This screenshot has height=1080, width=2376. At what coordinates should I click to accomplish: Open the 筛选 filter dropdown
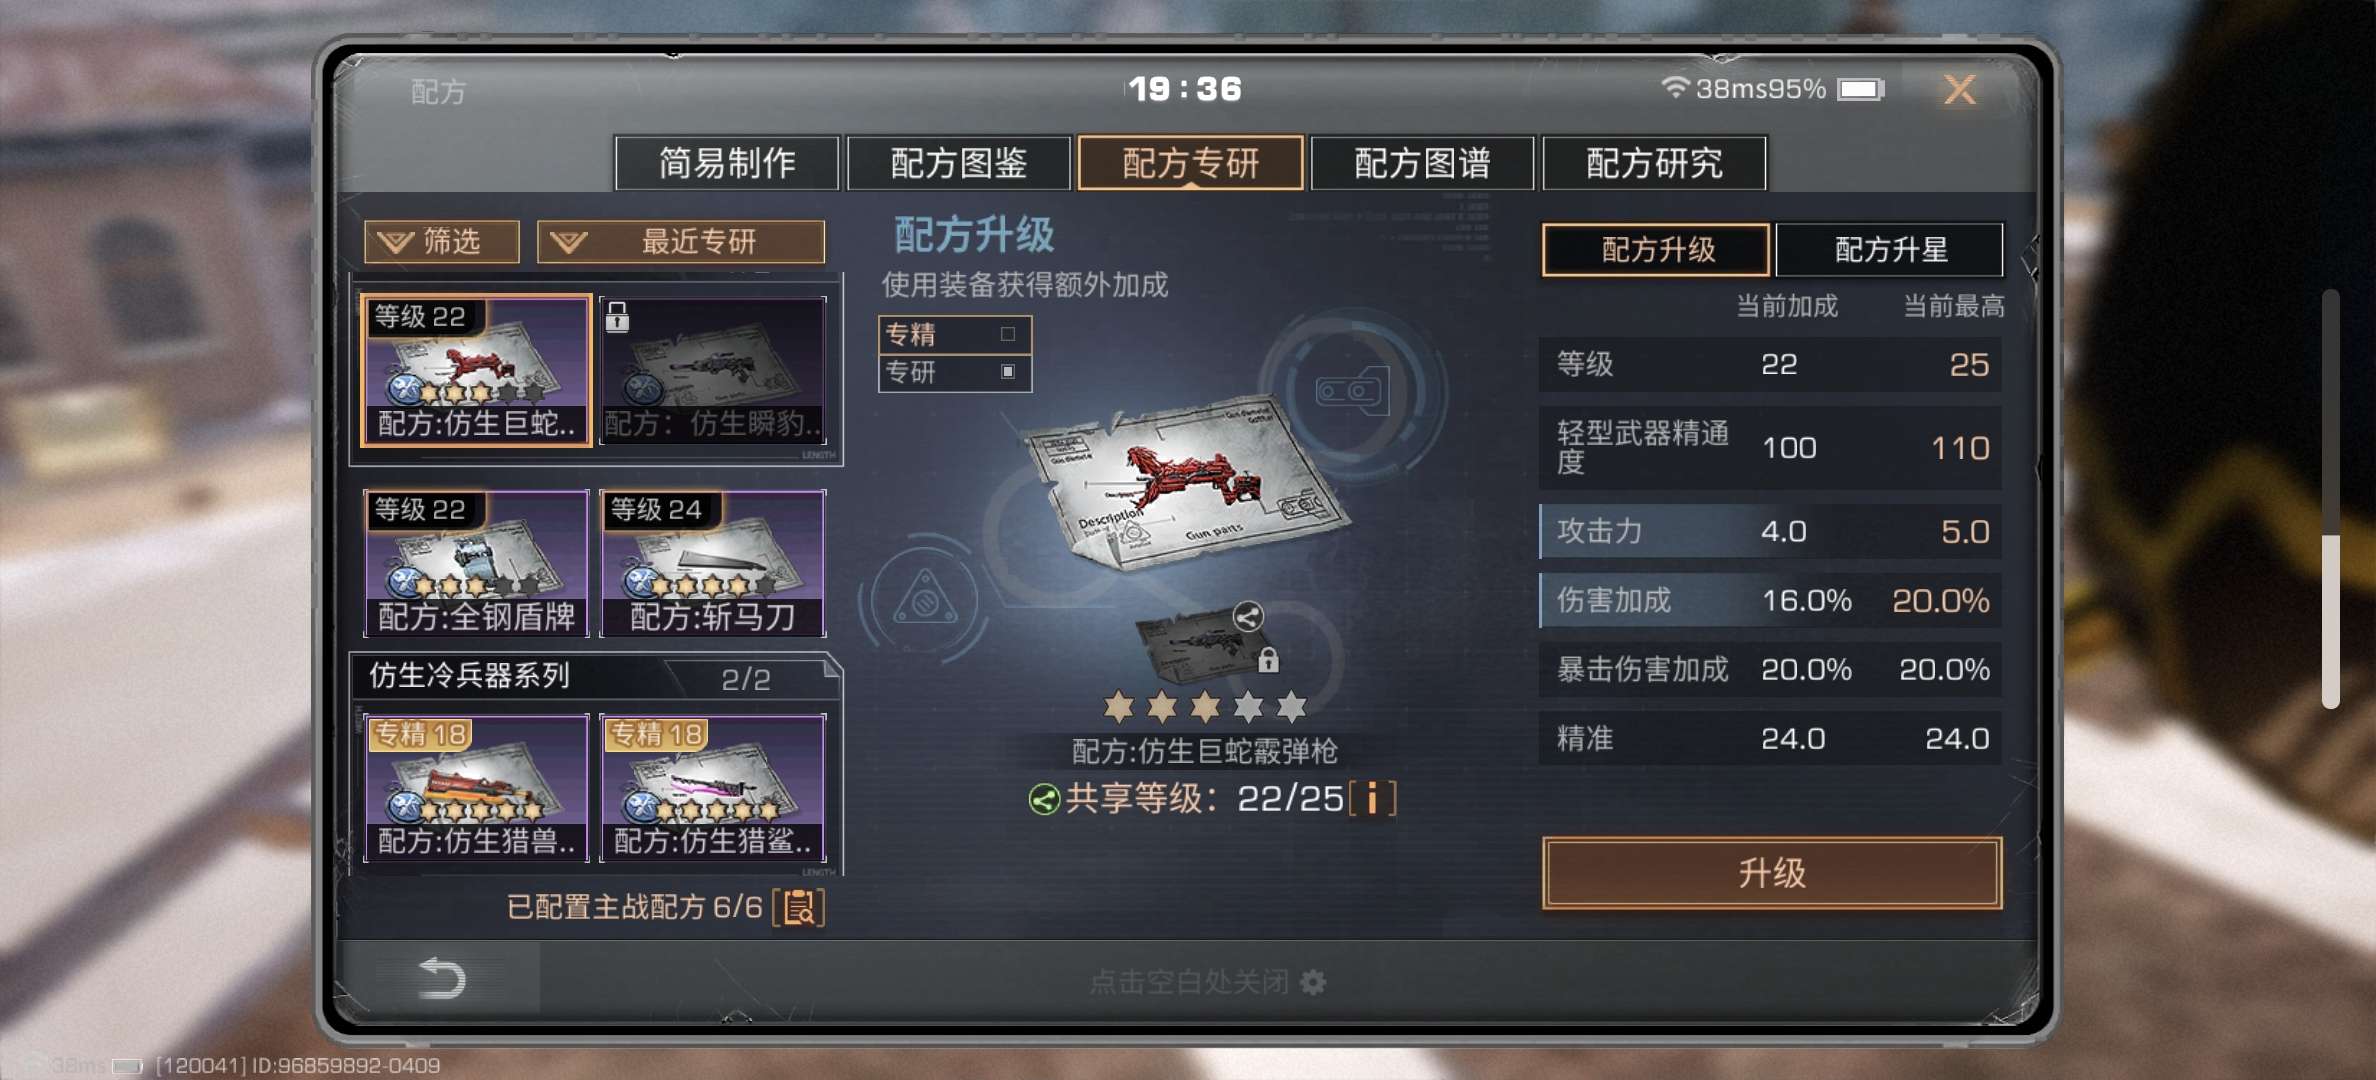442,241
